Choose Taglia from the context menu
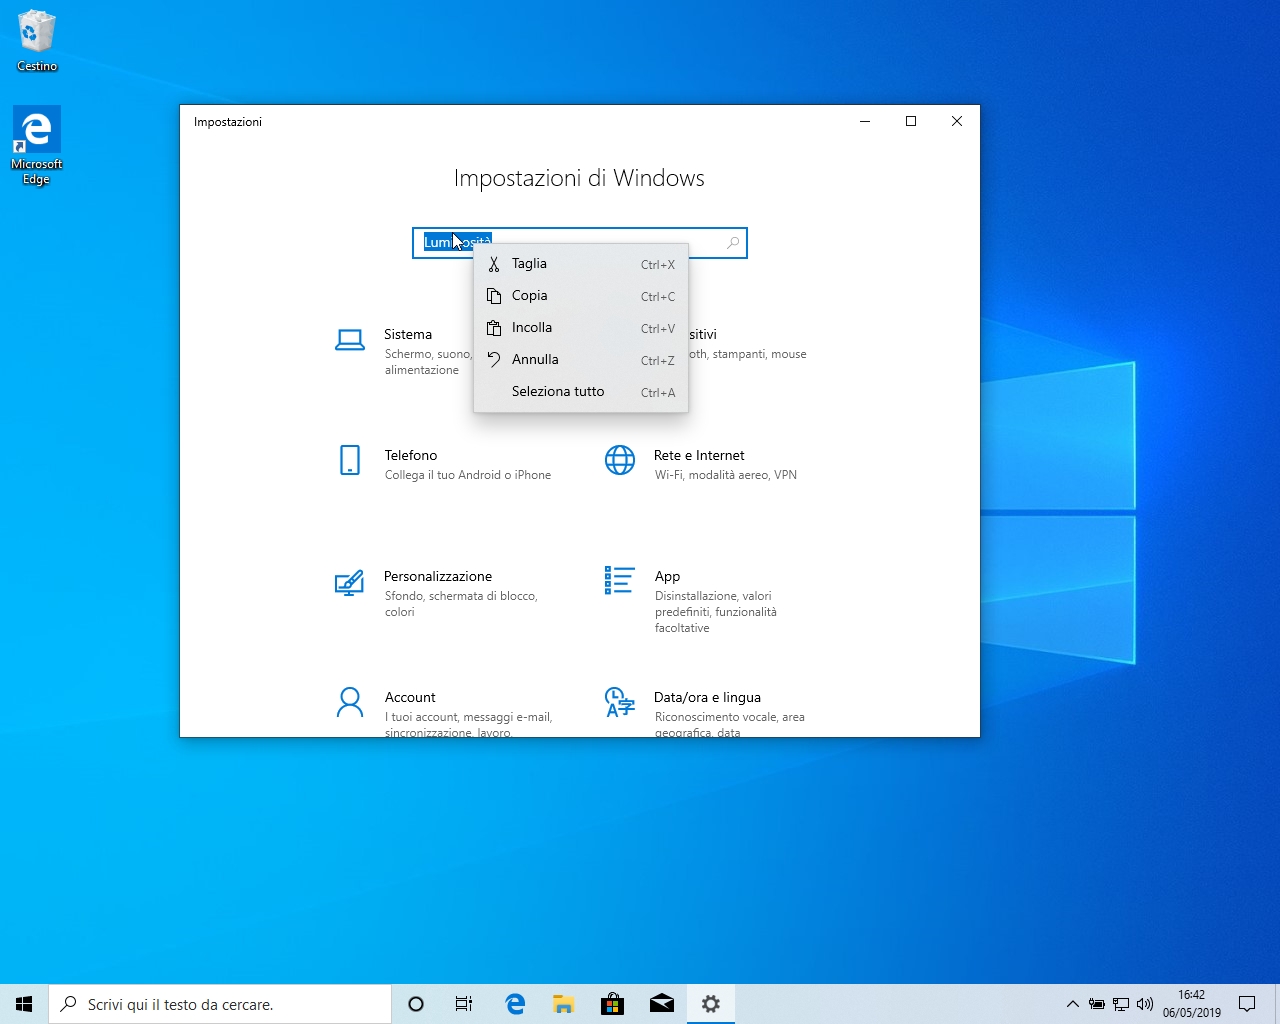1280x1024 pixels. [581, 264]
